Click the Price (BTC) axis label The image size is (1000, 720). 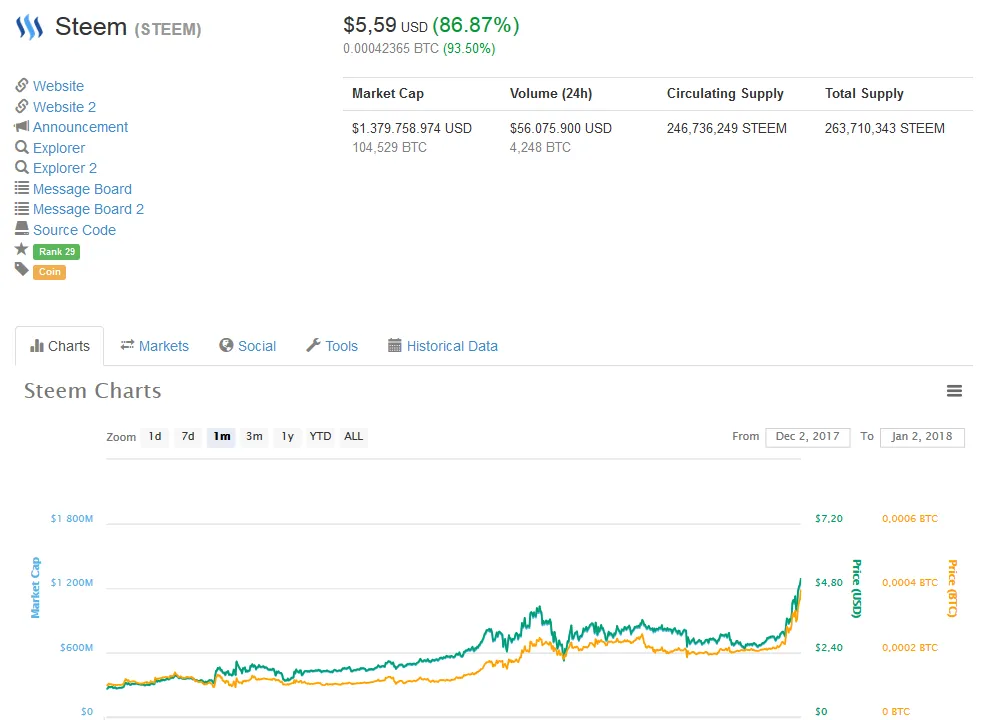pos(952,588)
